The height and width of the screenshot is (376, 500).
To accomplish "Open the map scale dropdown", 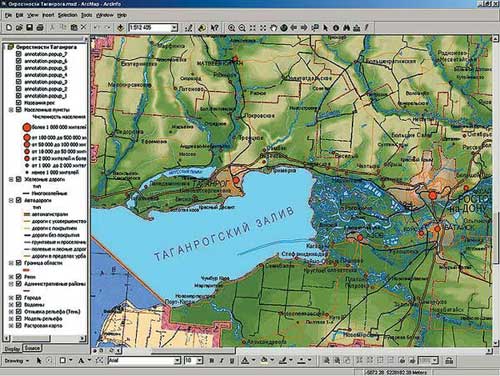I will pos(174,28).
